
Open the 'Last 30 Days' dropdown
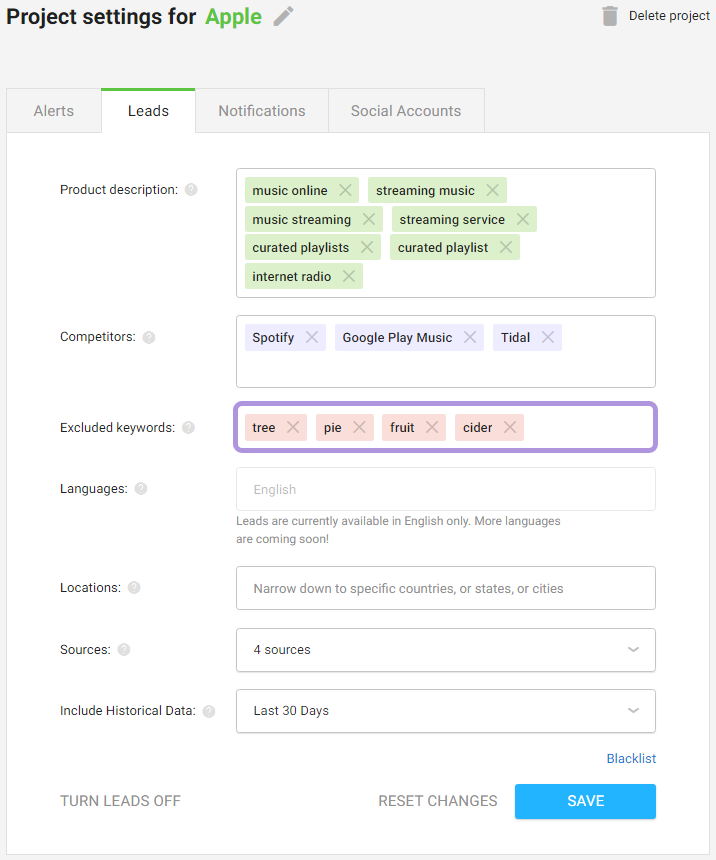pos(446,711)
